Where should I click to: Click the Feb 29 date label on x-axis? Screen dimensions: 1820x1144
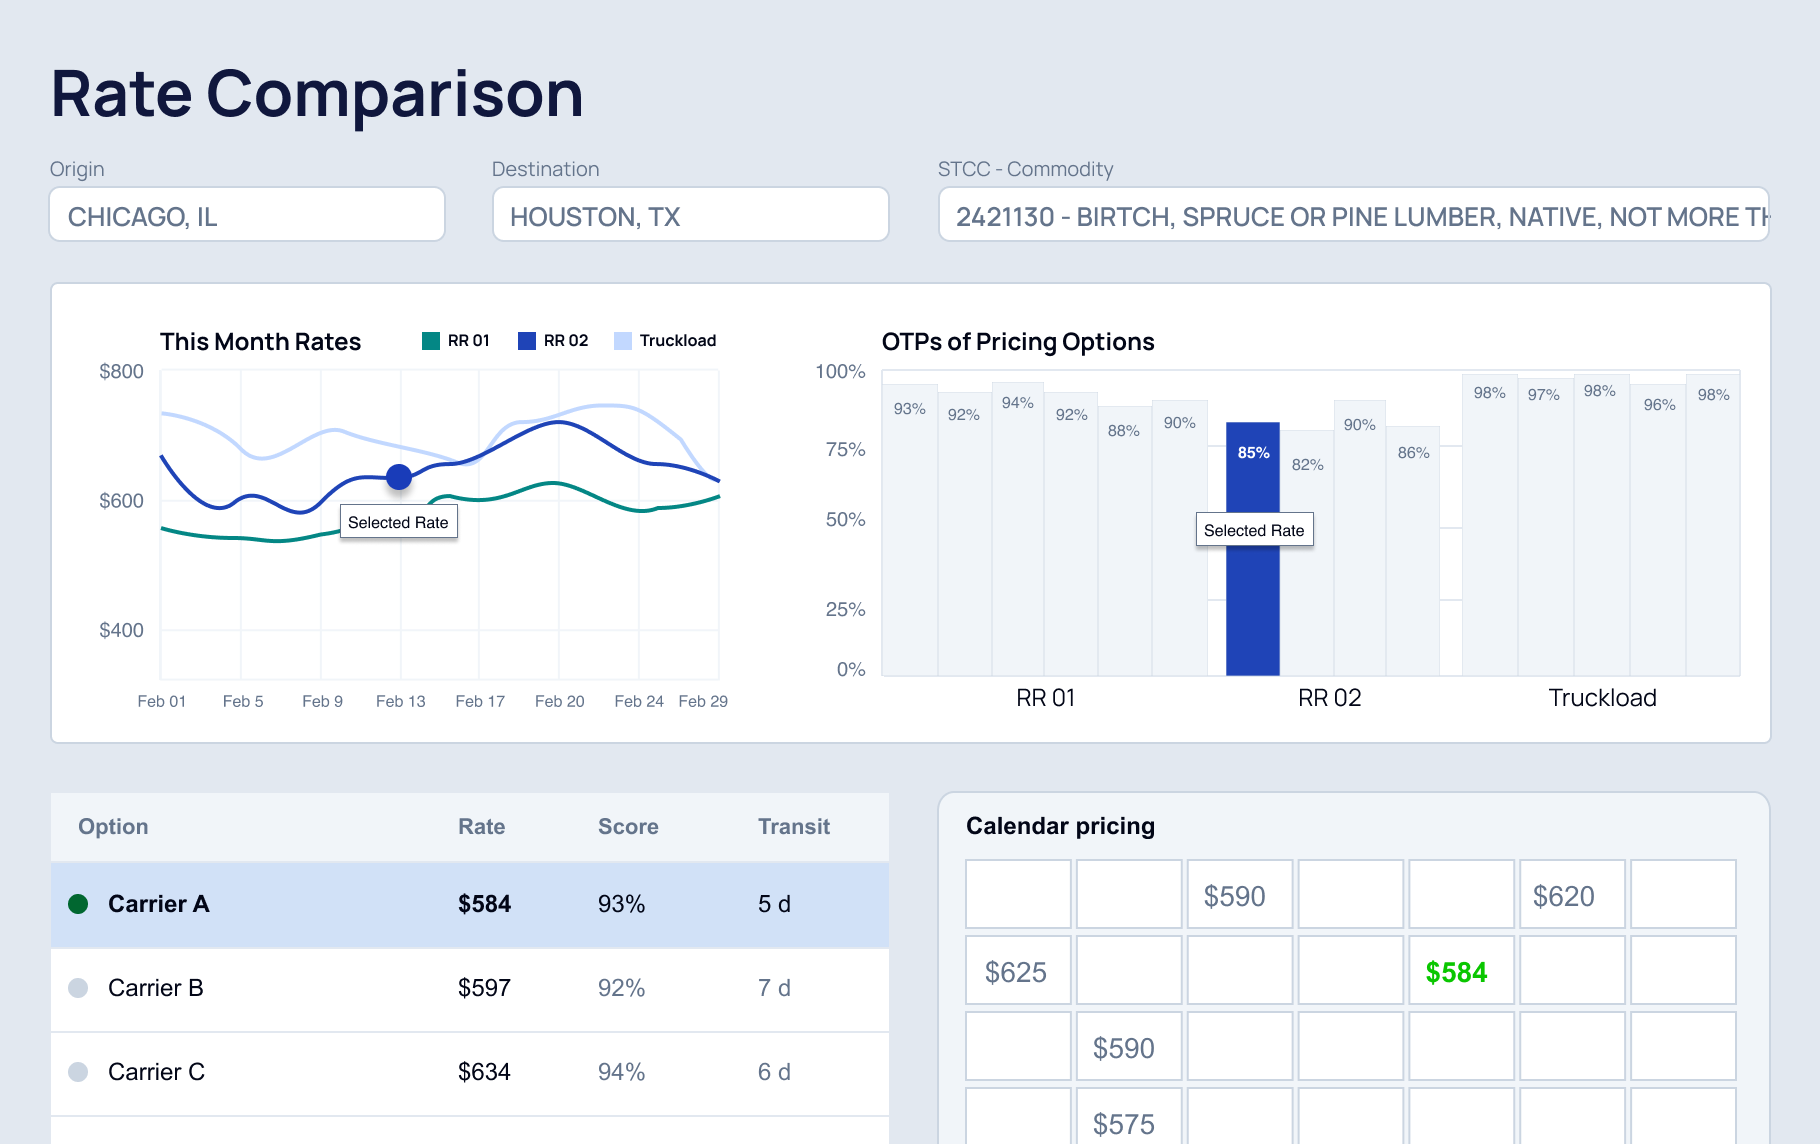point(703,701)
